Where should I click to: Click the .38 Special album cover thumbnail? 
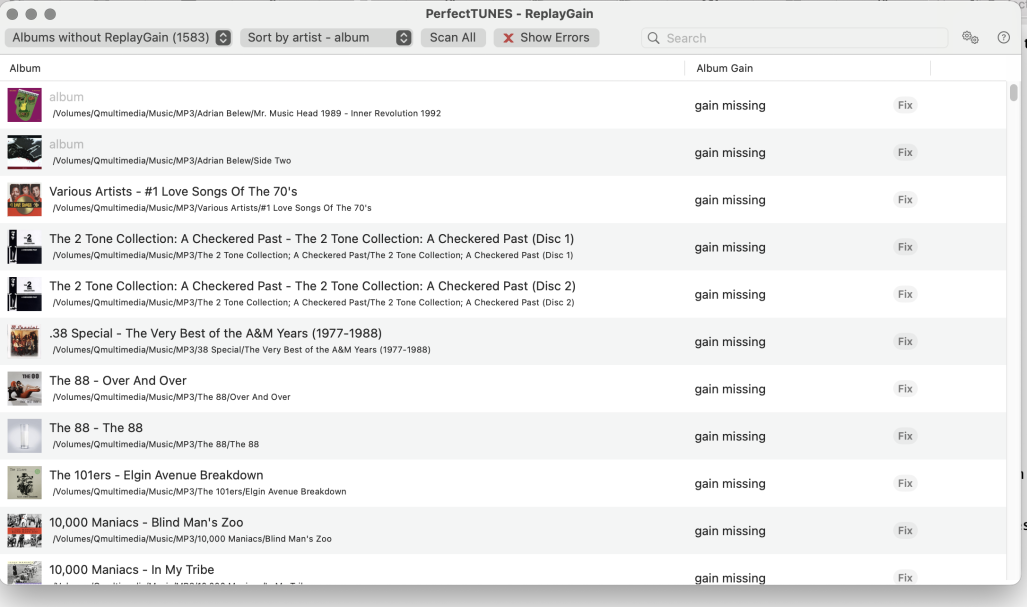(x=25, y=342)
